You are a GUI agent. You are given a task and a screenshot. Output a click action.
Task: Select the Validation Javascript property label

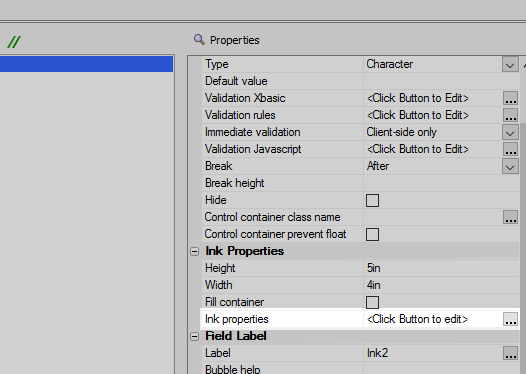click(253, 149)
